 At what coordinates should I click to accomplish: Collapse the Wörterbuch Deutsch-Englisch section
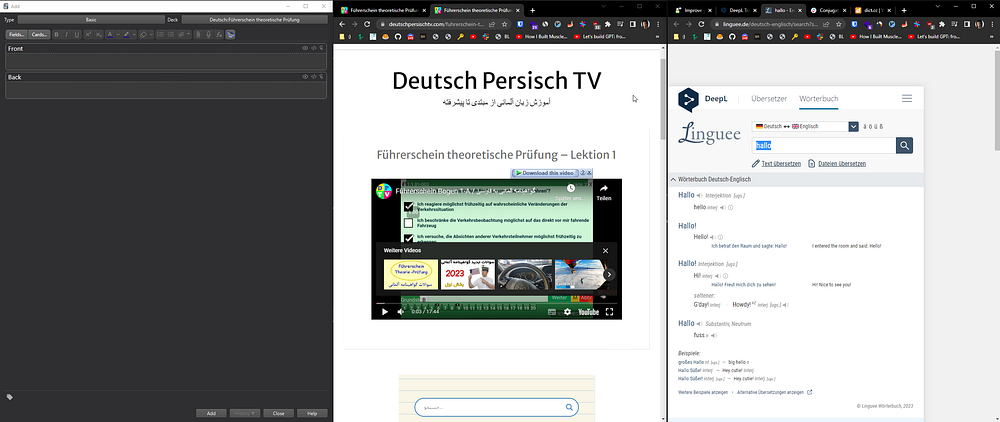click(x=673, y=179)
